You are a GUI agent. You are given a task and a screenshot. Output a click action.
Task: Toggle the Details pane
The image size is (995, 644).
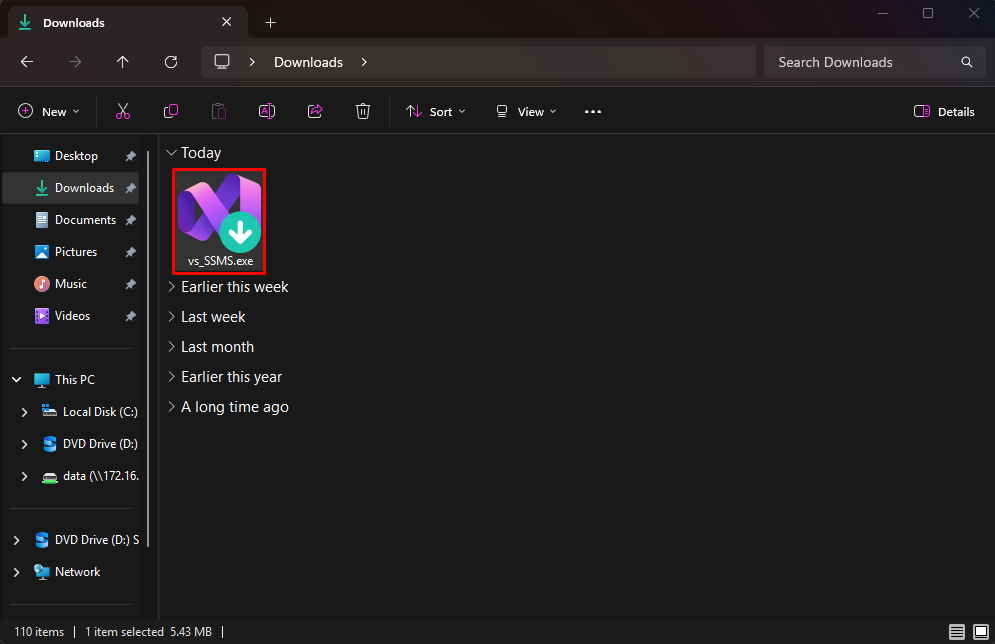[x=944, y=112]
